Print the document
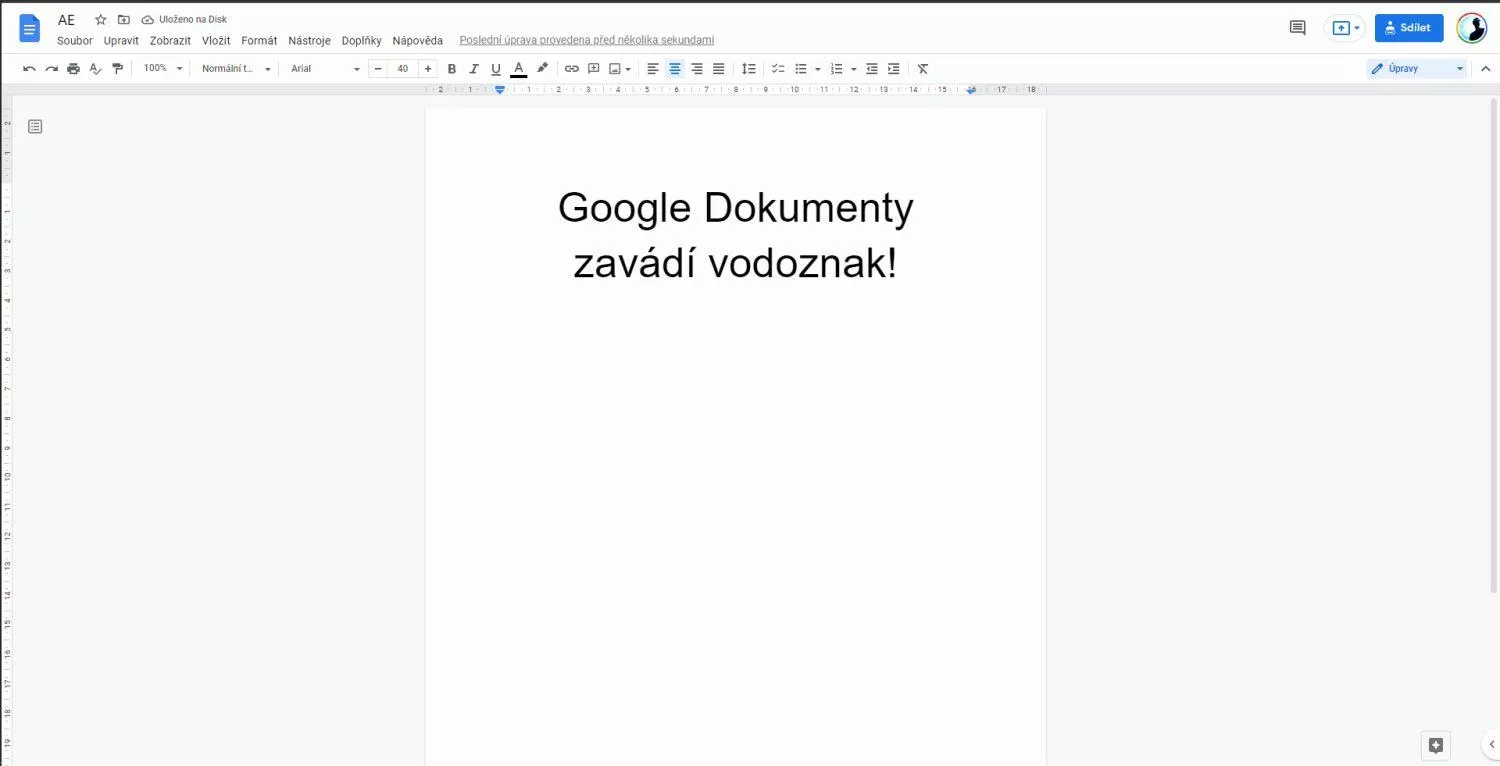Screen dimensions: 1500x766 [73, 69]
